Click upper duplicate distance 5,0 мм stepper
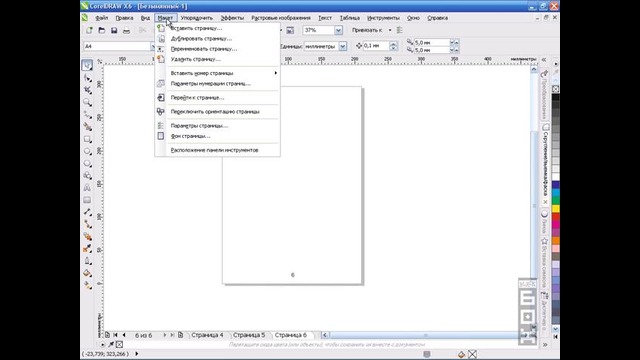 454,42
